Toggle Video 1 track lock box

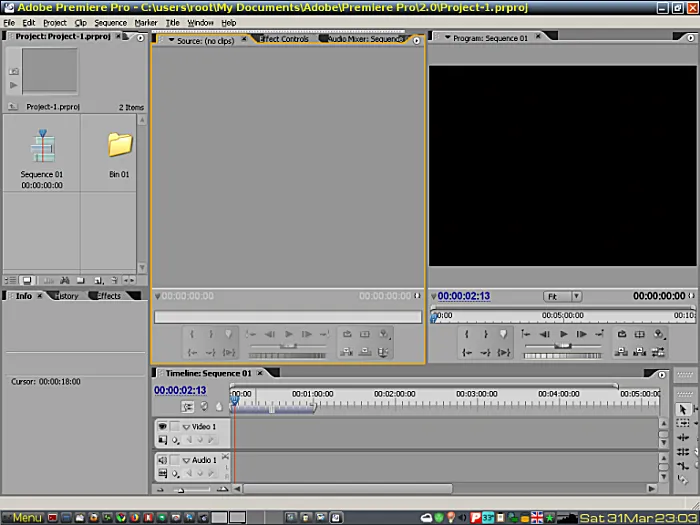point(175,426)
